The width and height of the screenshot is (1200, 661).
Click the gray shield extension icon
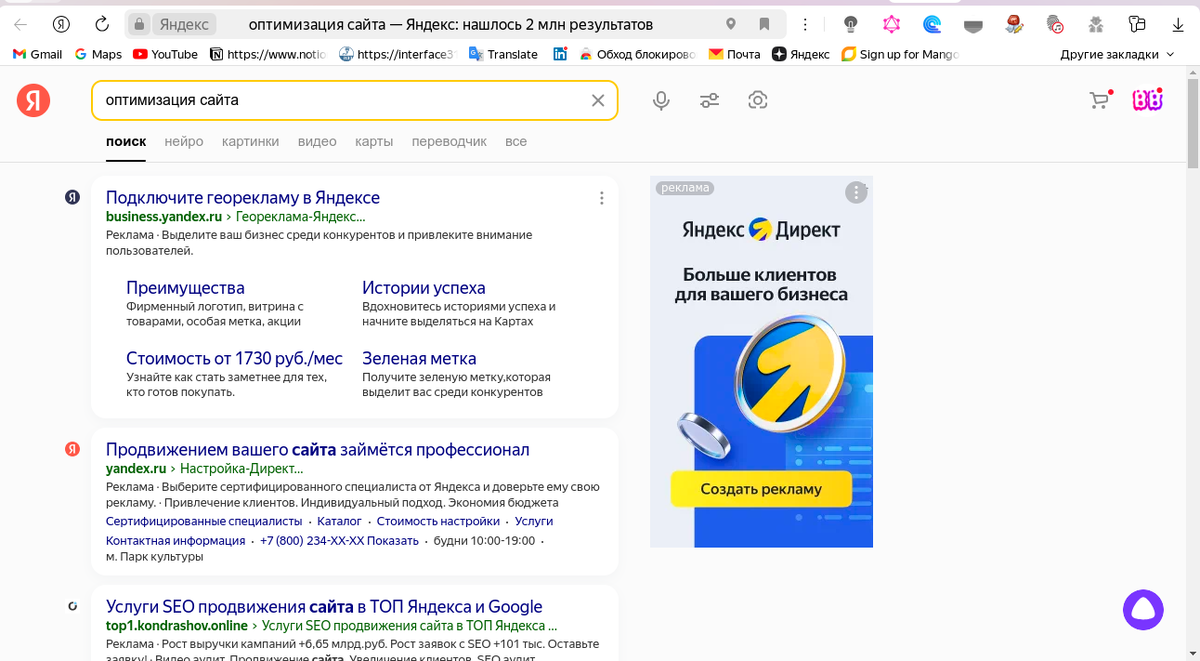973,24
